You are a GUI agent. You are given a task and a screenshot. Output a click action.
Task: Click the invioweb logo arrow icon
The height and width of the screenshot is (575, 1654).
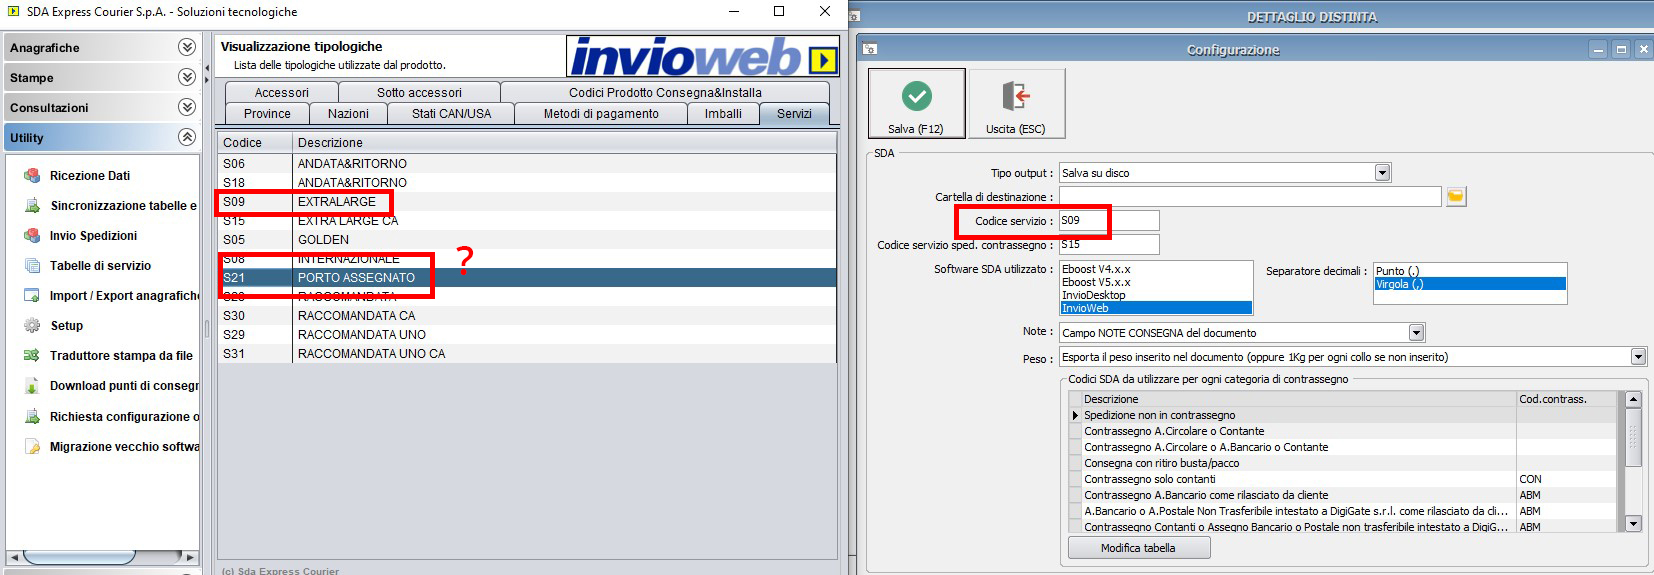click(822, 60)
